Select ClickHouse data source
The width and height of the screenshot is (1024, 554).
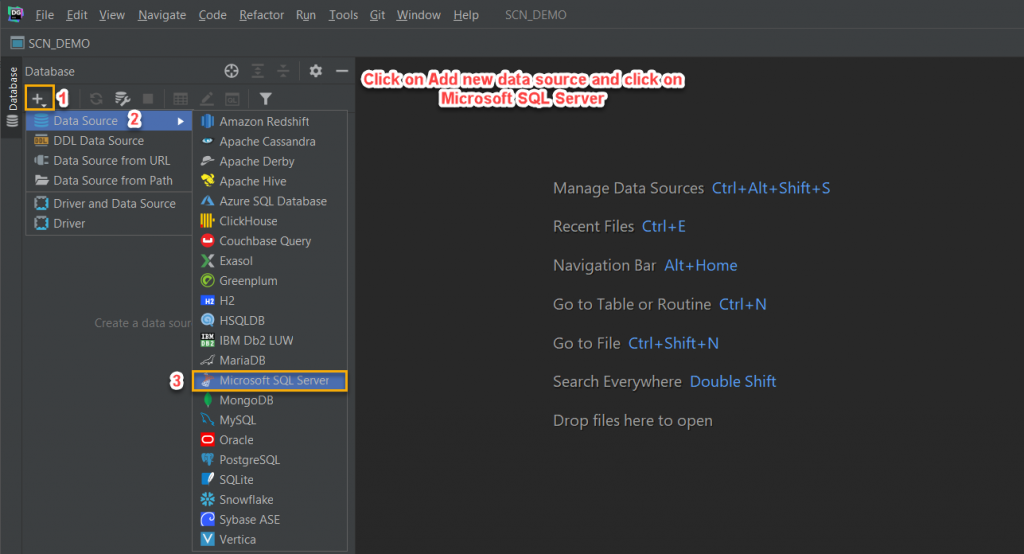click(x=270, y=221)
